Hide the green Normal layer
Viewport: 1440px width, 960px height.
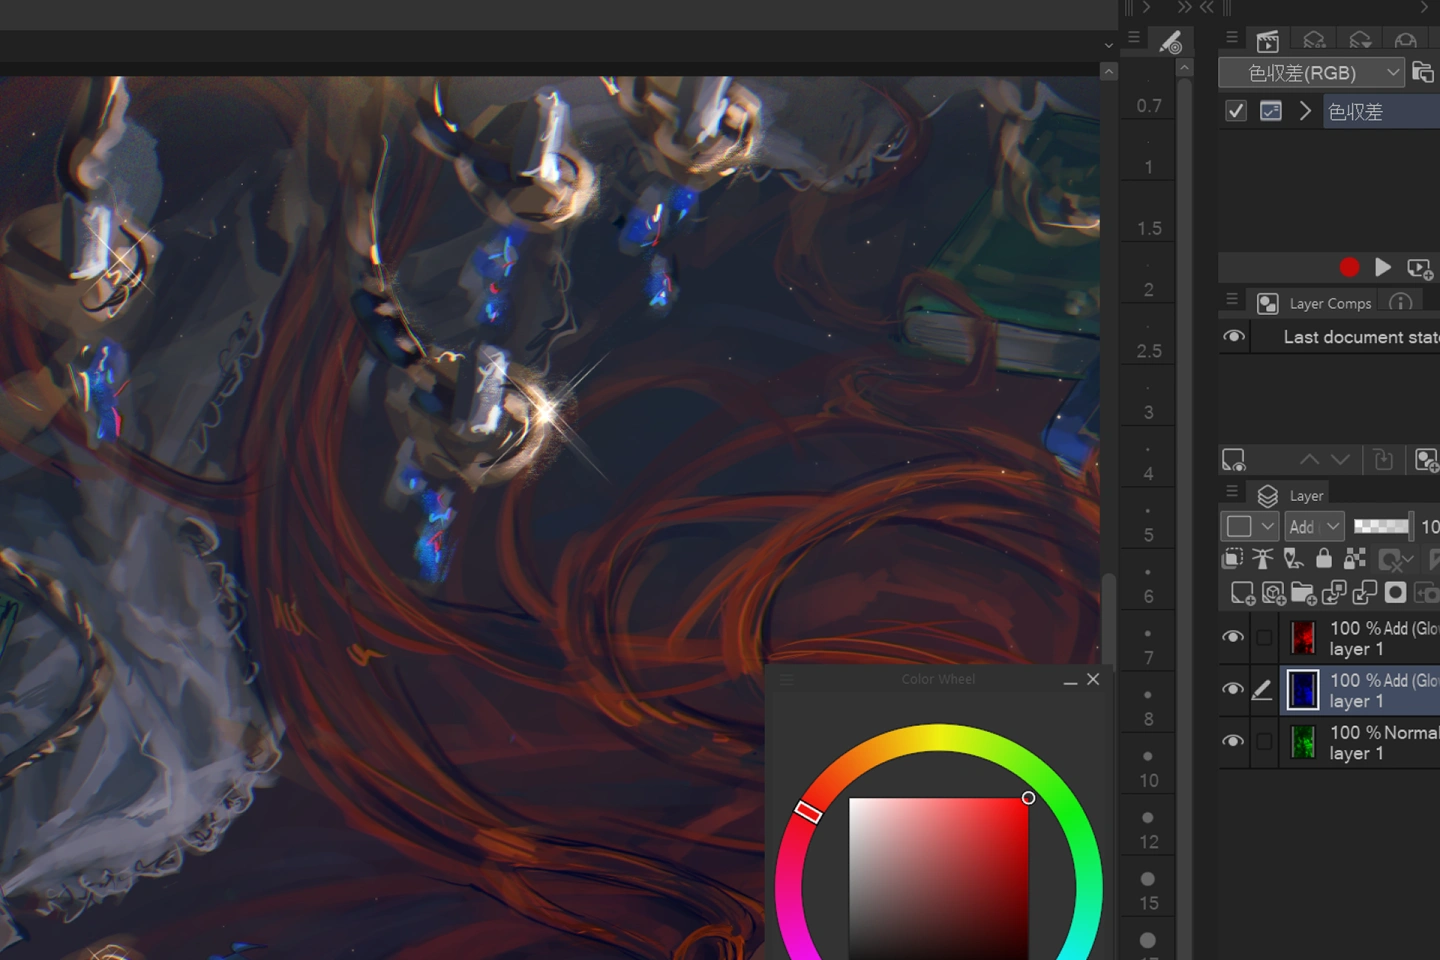1233,741
